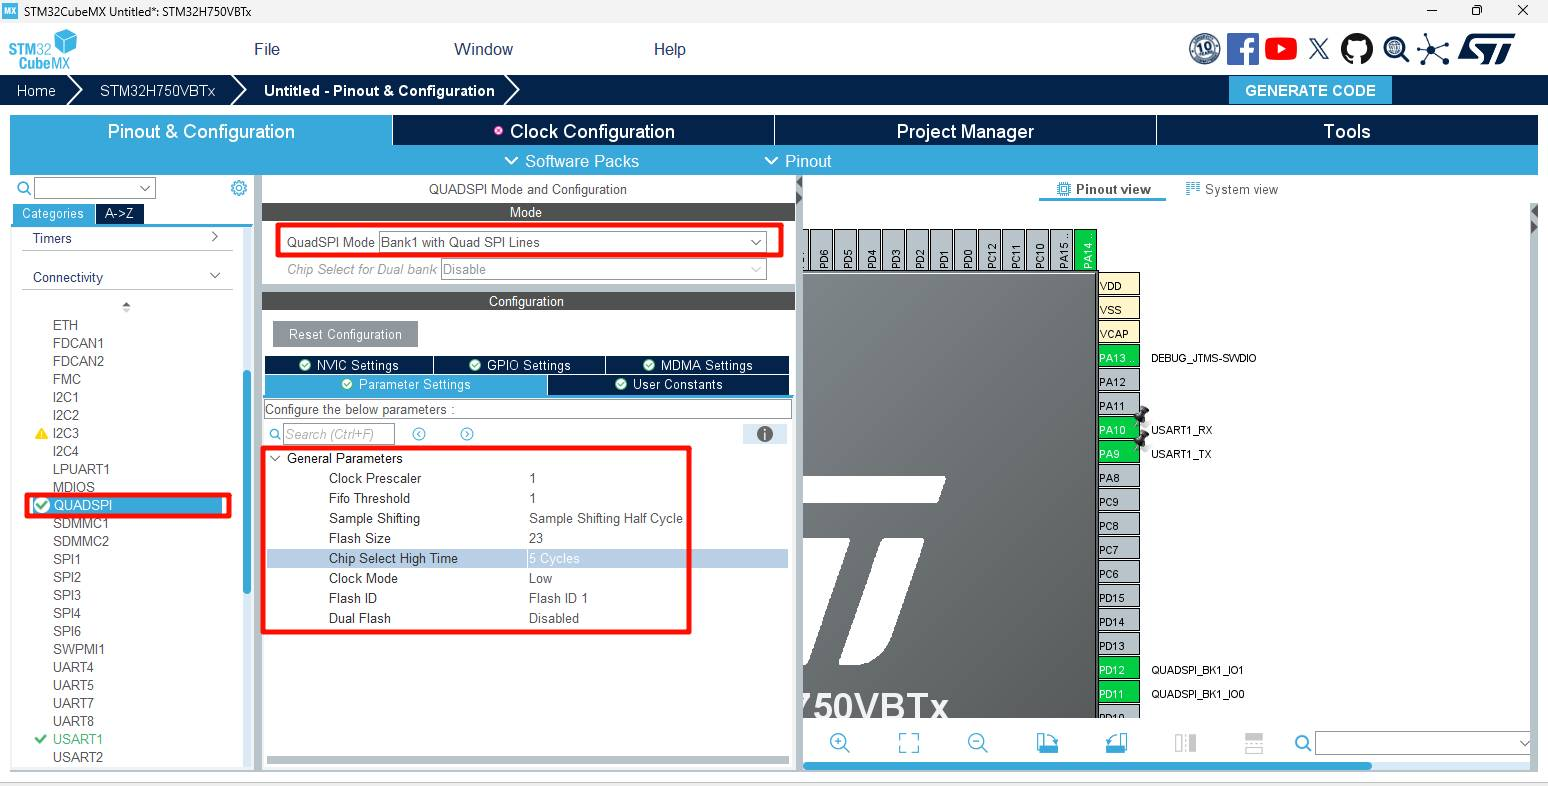Open the User Constants tab
Viewport: 1548px width, 786px height.
pyautogui.click(x=668, y=384)
